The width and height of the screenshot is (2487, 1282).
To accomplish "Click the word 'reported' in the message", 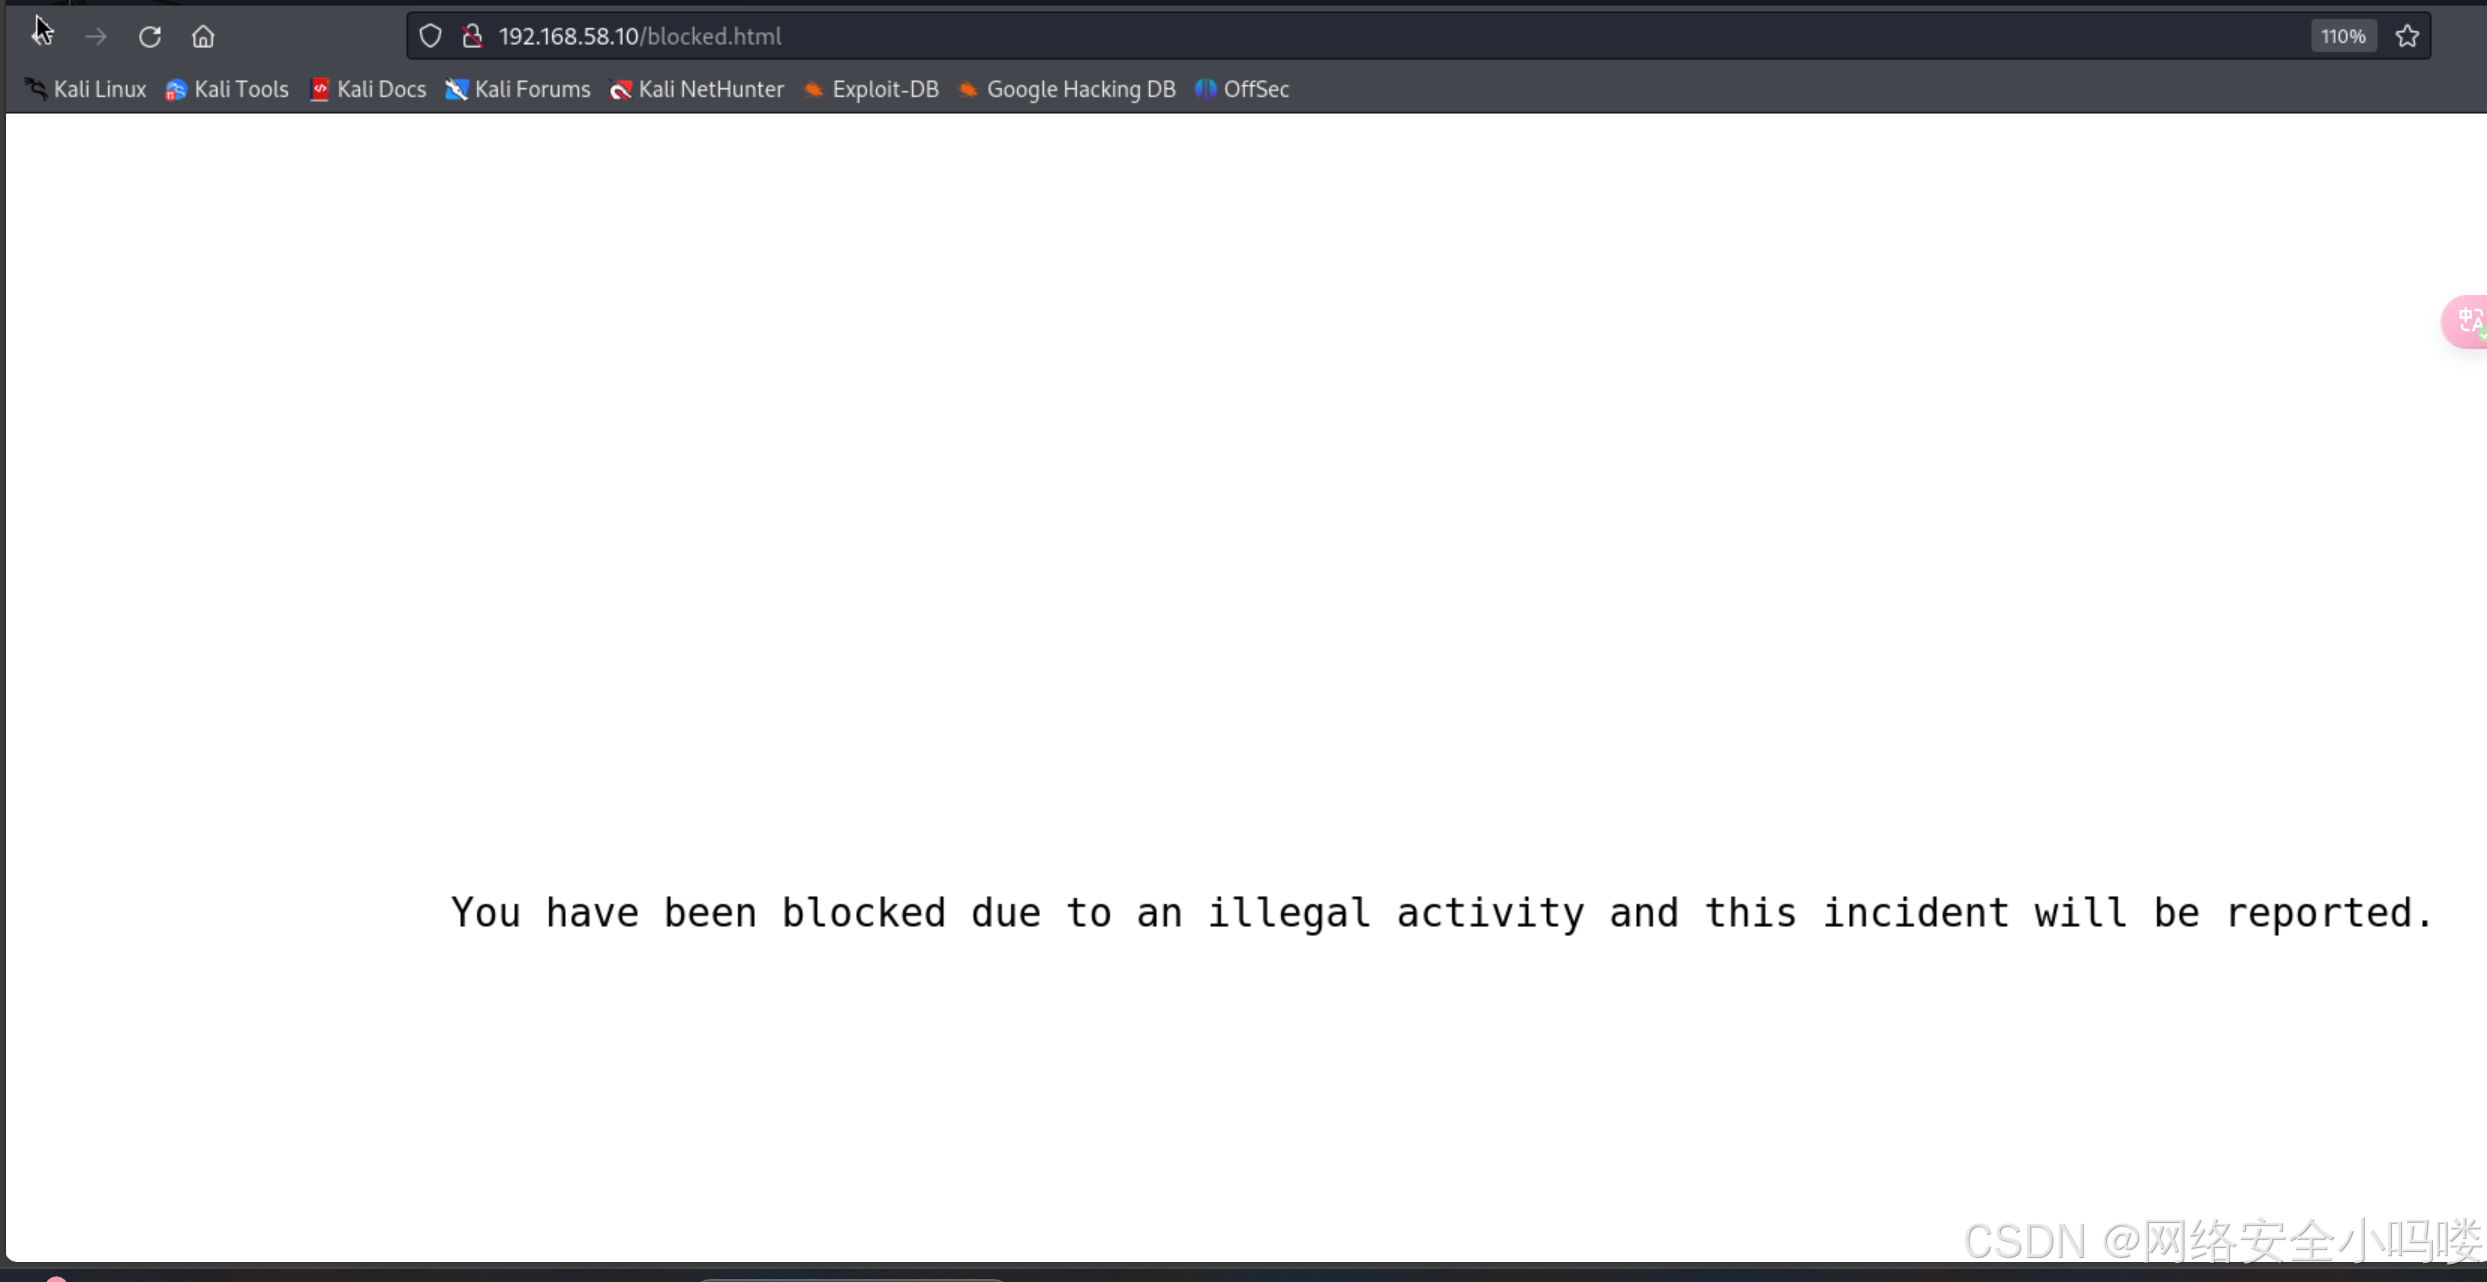I will pyautogui.click(x=2318, y=913).
